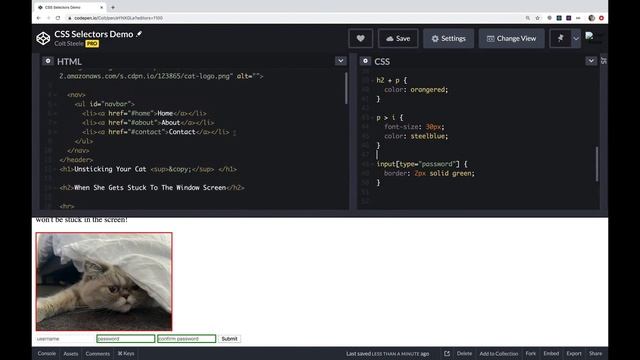
Task: Expand HTML panel dropdown chevron
Action: pos(340,61)
